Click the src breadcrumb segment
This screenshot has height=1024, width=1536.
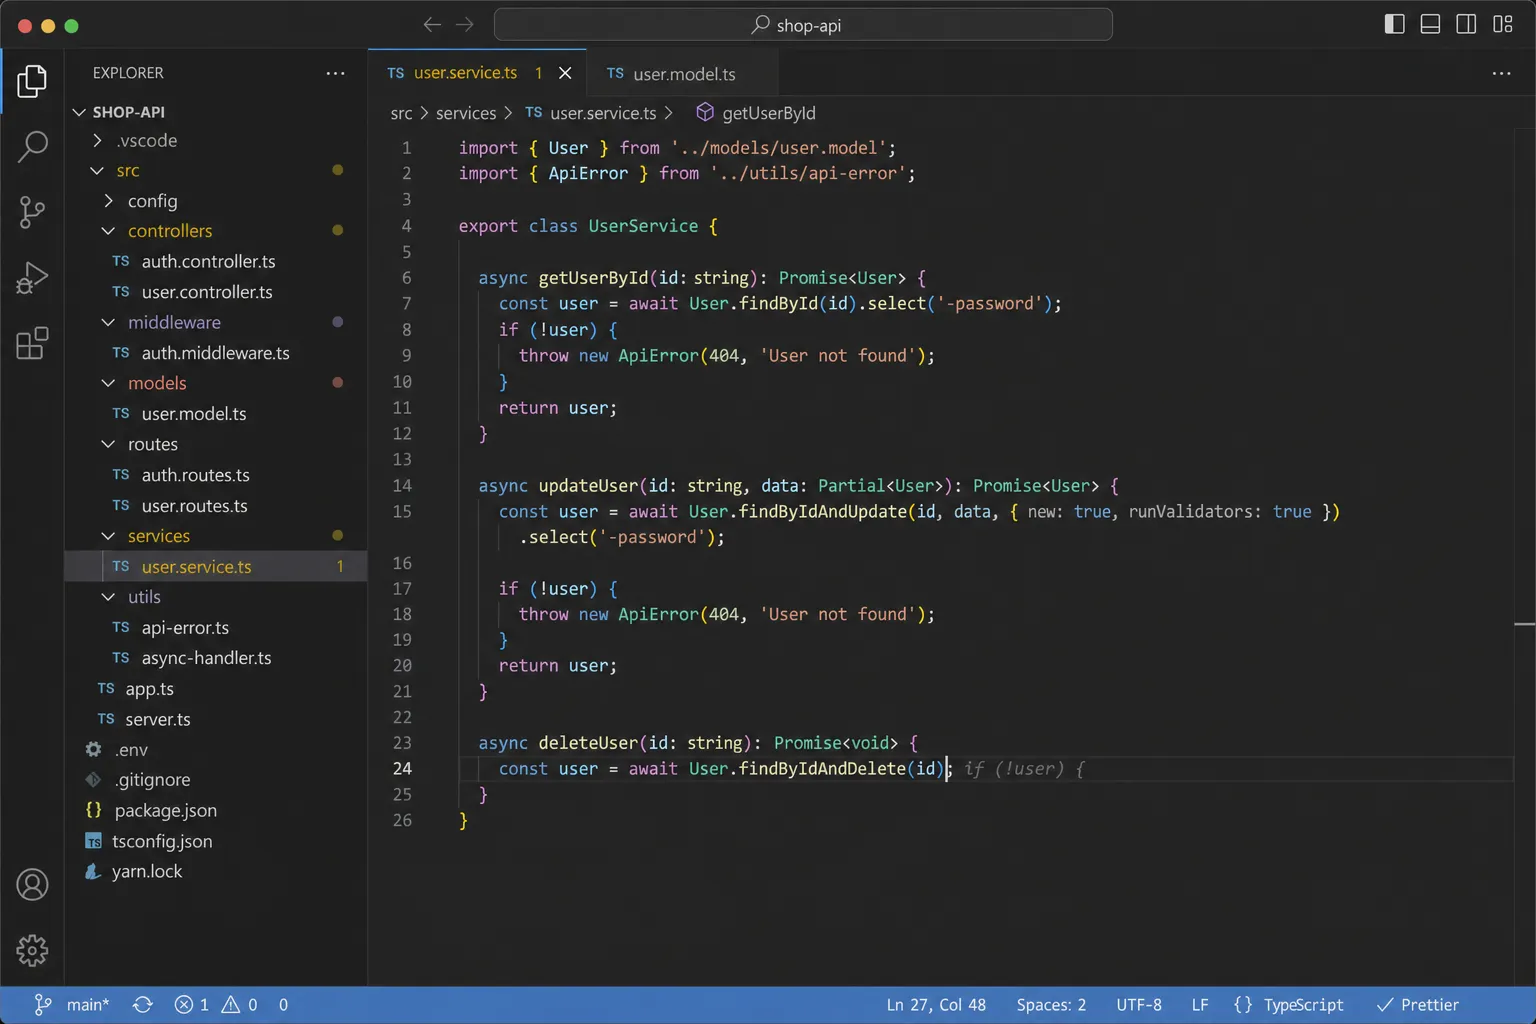pos(401,113)
